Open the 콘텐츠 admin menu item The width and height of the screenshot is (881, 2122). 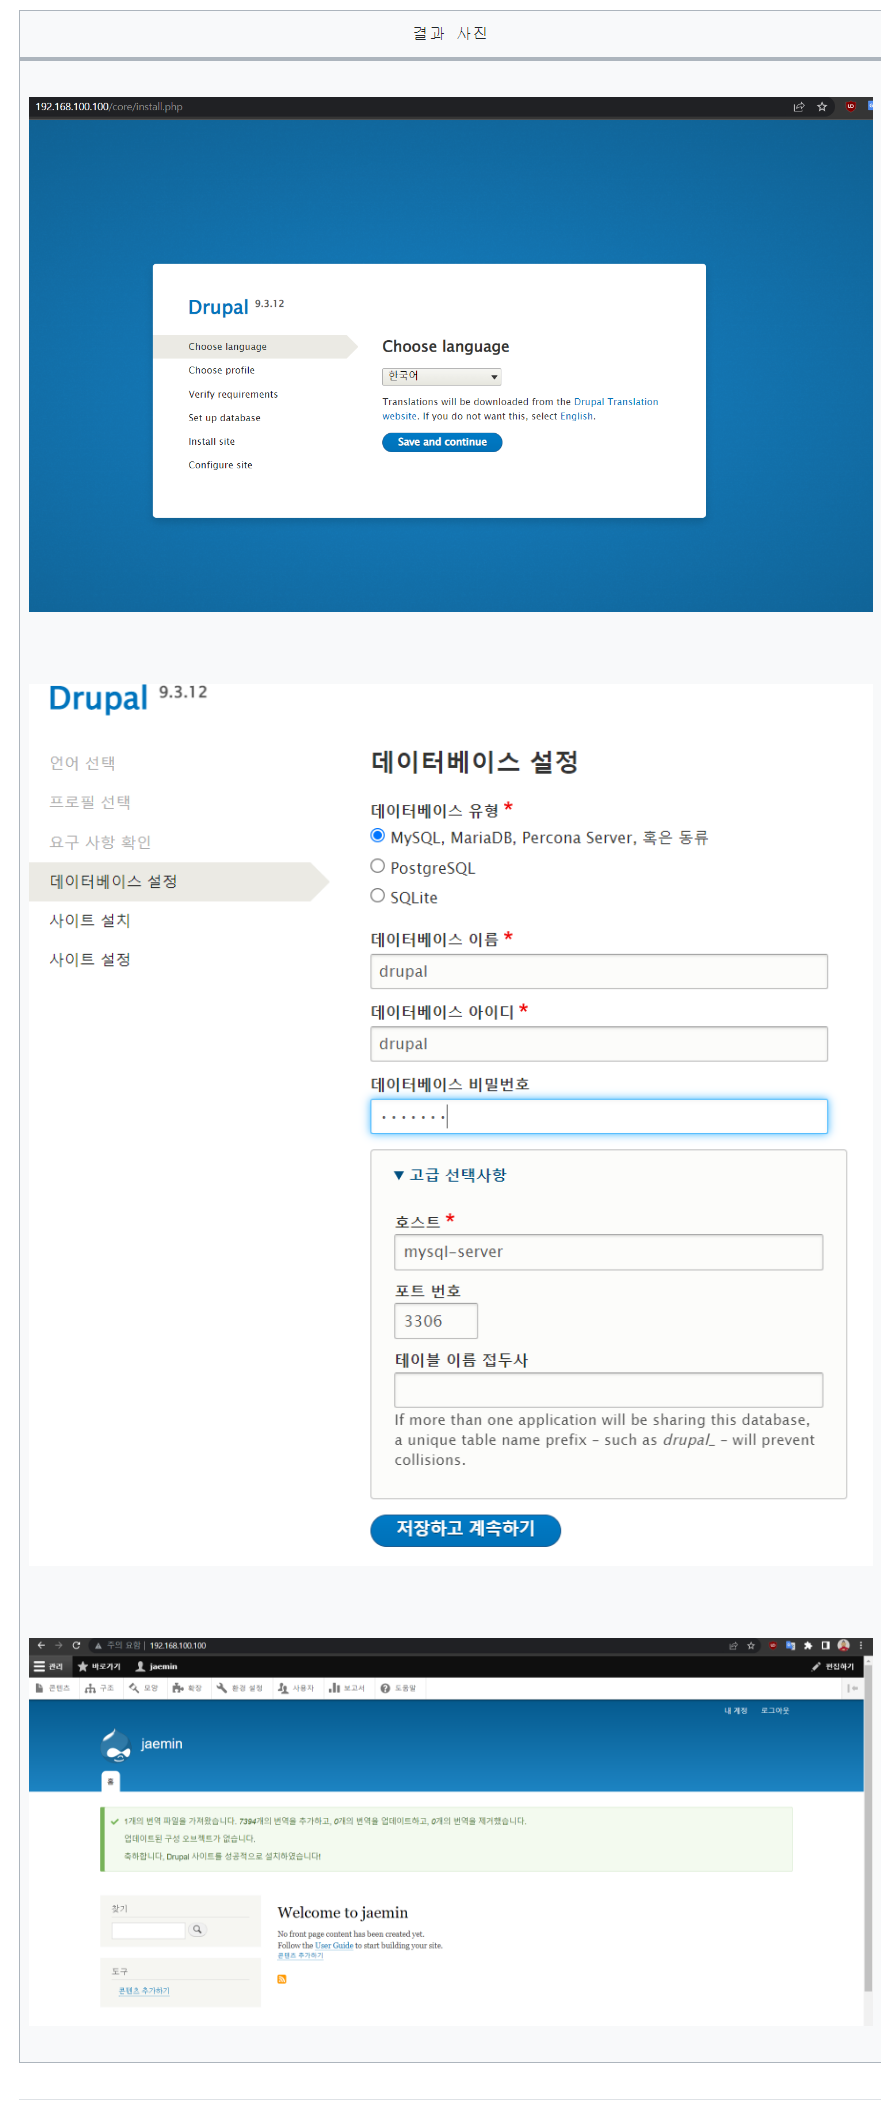[x=53, y=1688]
